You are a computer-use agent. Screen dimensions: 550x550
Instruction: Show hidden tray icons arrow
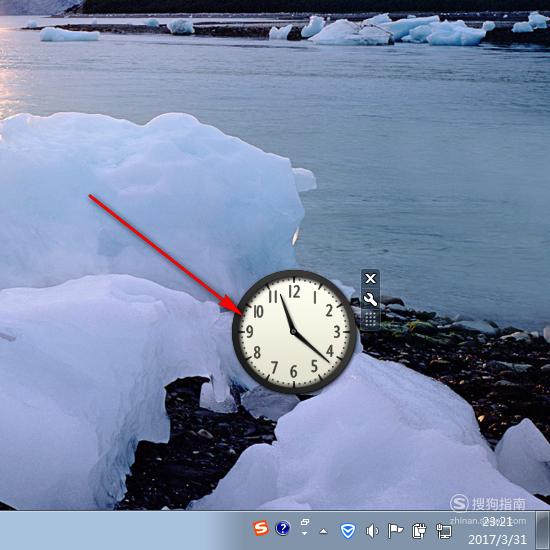click(x=323, y=532)
